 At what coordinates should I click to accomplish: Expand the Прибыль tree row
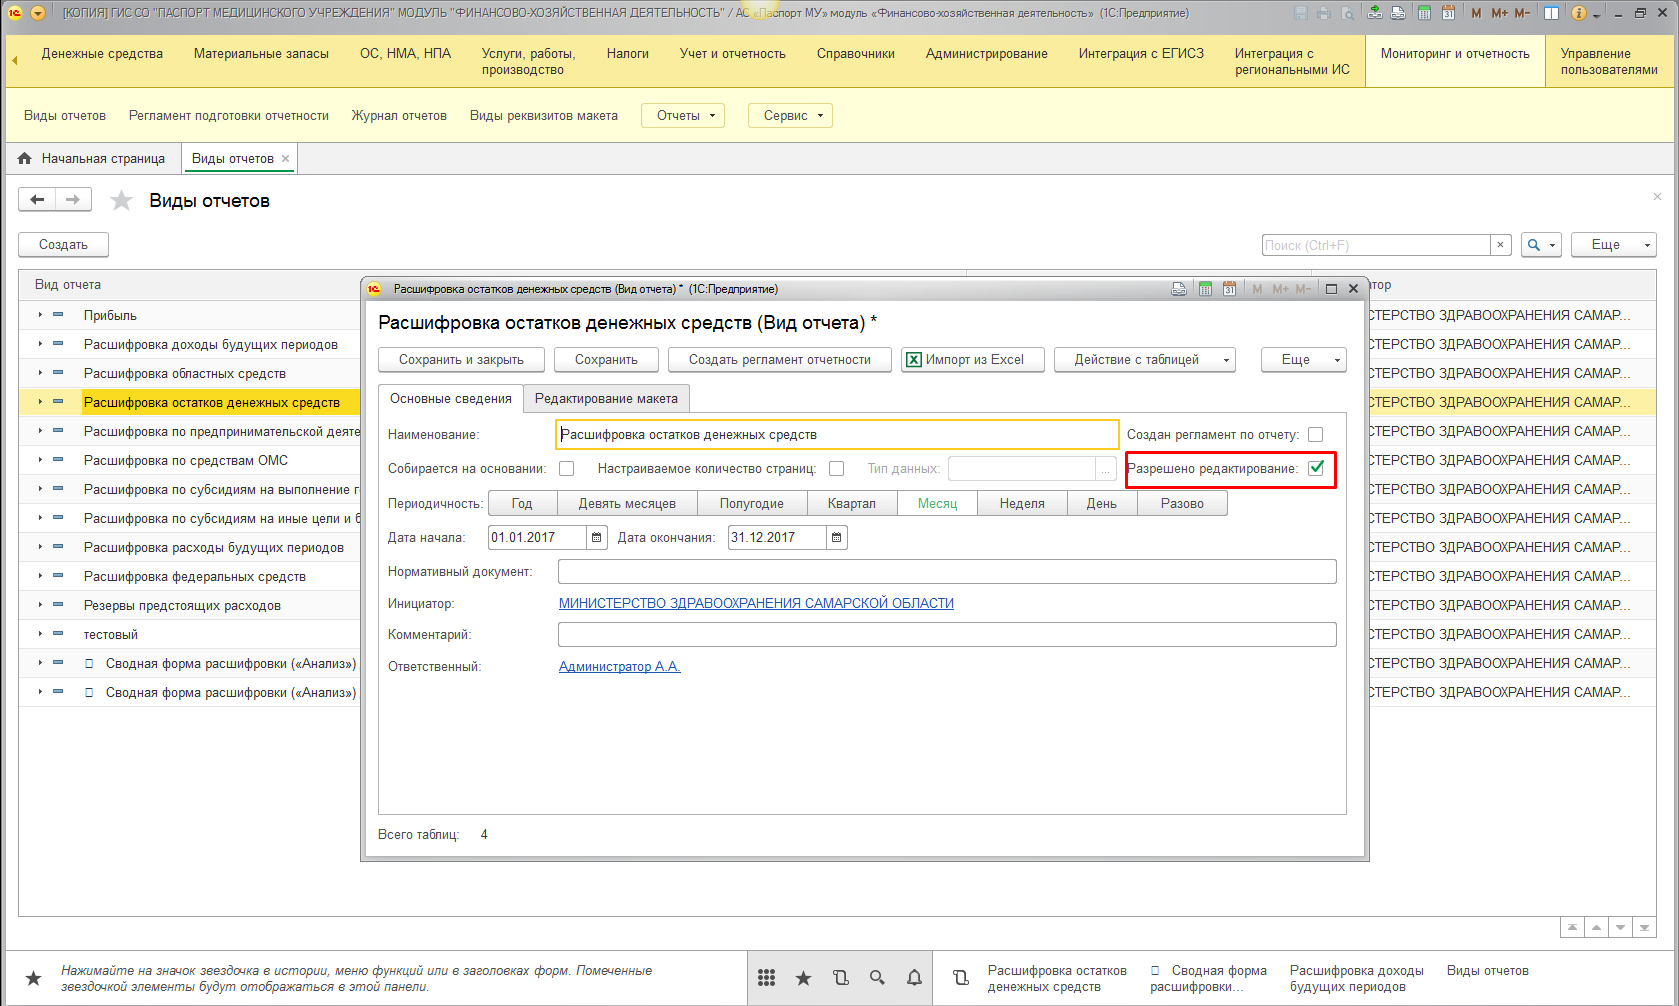click(x=40, y=315)
